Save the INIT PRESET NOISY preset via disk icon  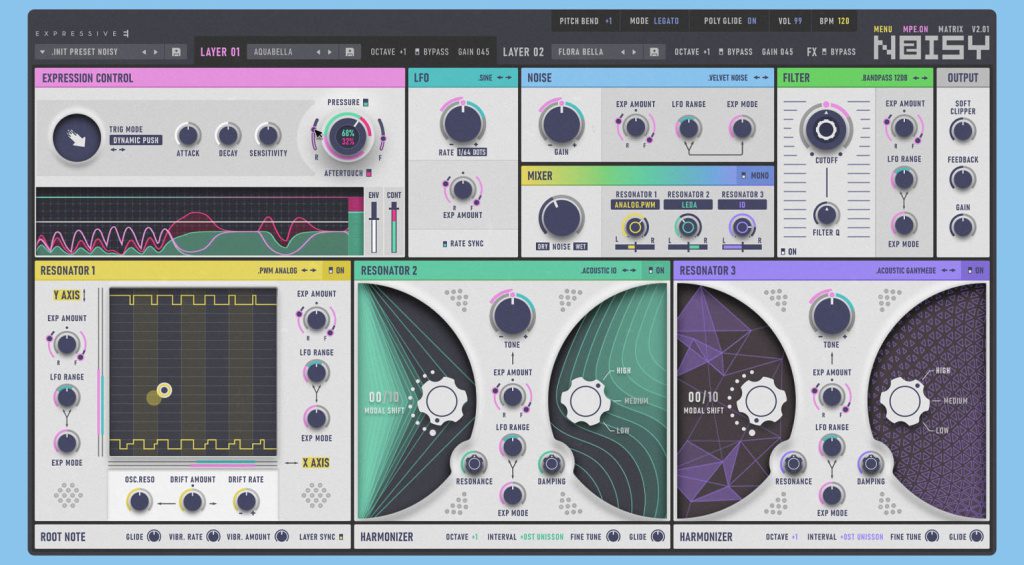point(176,52)
